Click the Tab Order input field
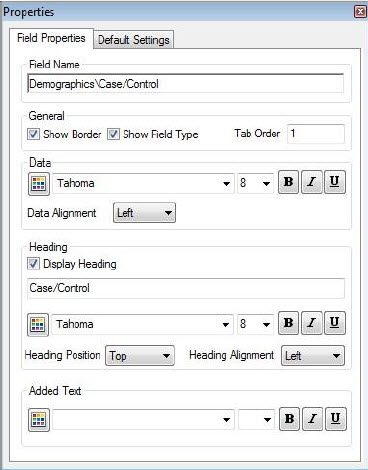 click(x=316, y=134)
